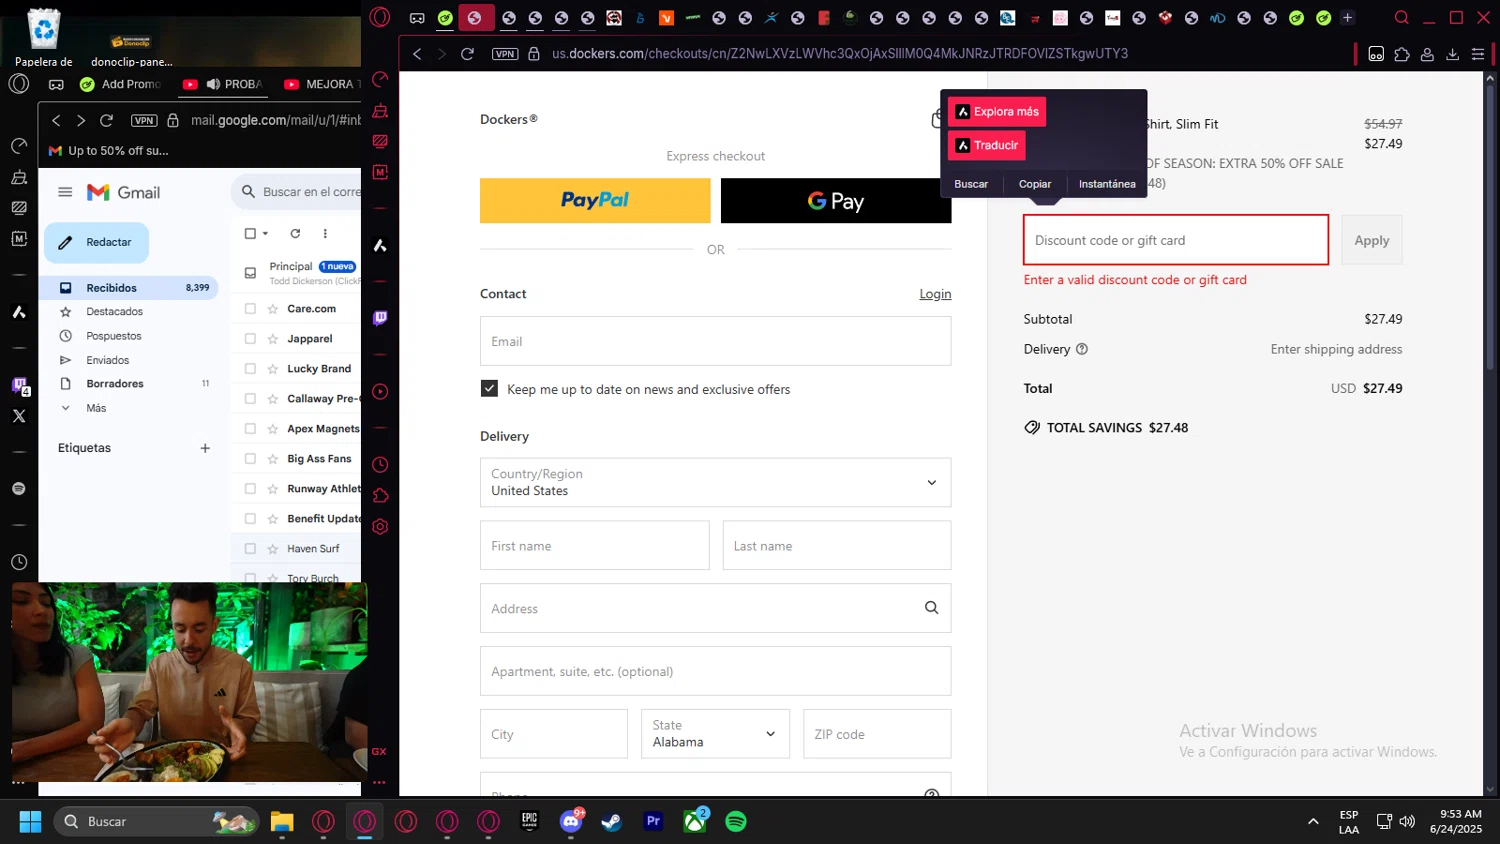Click the Apply discount button
This screenshot has width=1500, height=844.
point(1372,240)
